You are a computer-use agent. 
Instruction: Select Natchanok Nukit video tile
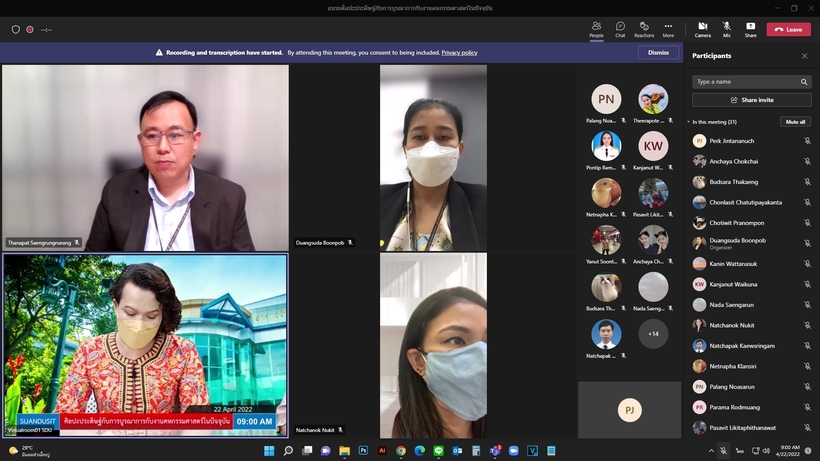434,345
